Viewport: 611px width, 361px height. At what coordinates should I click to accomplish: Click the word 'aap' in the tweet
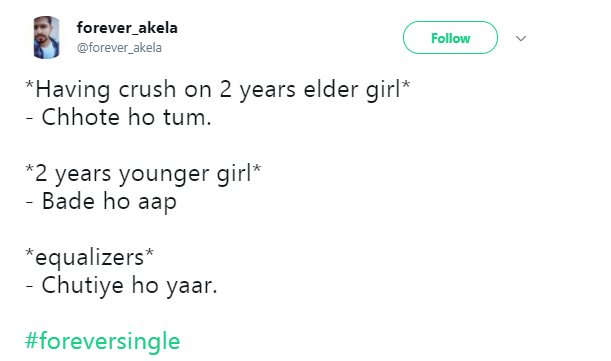click(x=157, y=203)
